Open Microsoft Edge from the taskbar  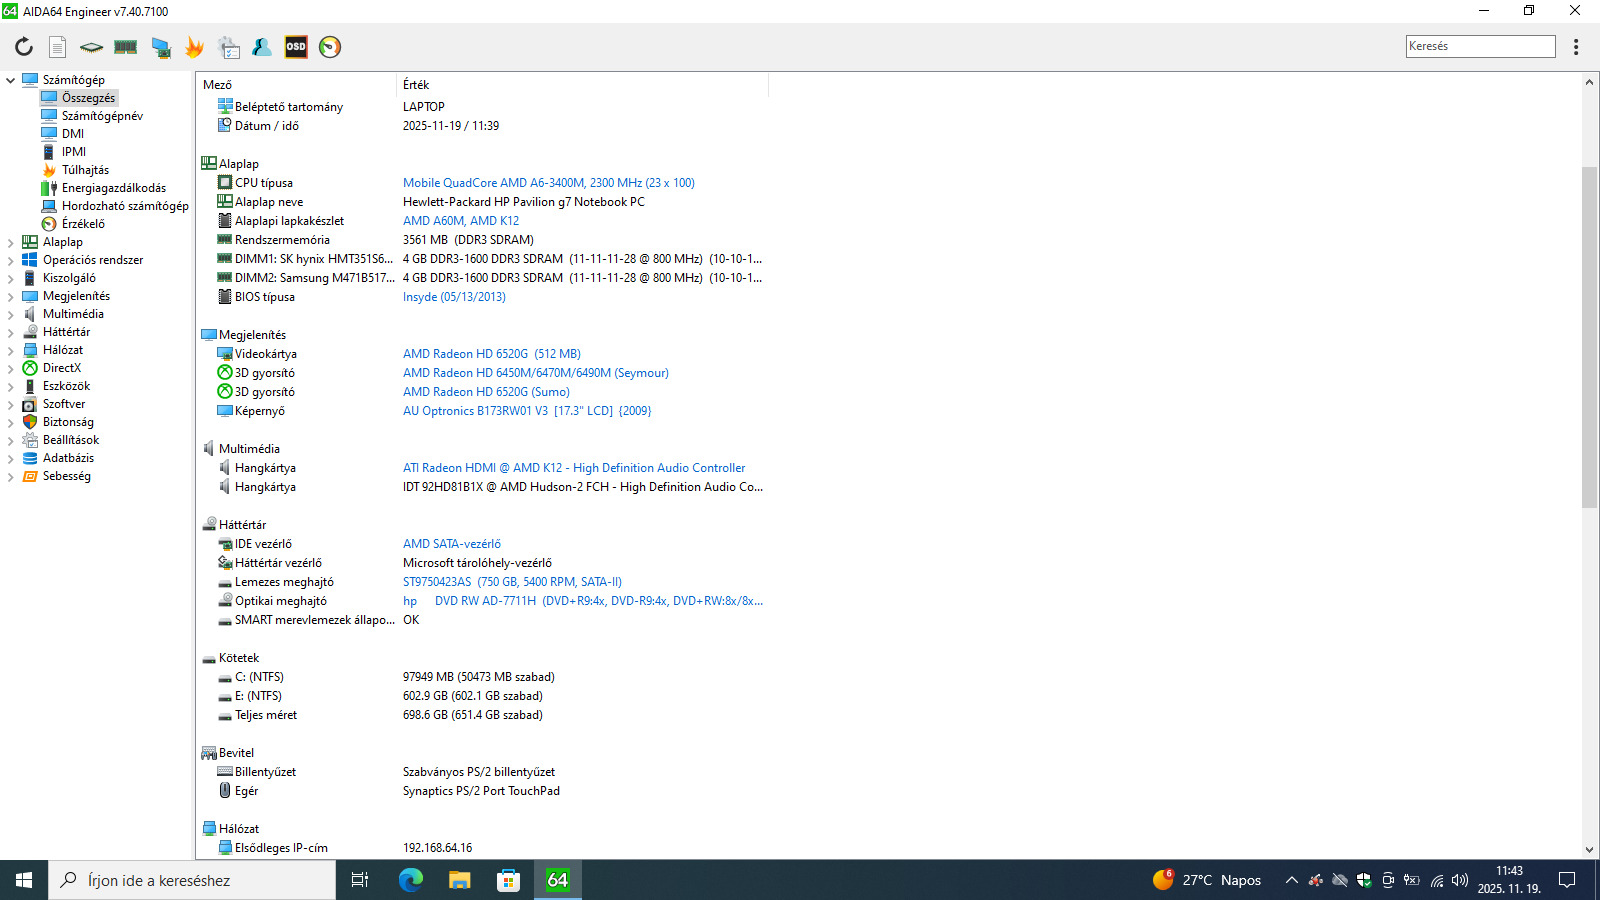tap(411, 880)
